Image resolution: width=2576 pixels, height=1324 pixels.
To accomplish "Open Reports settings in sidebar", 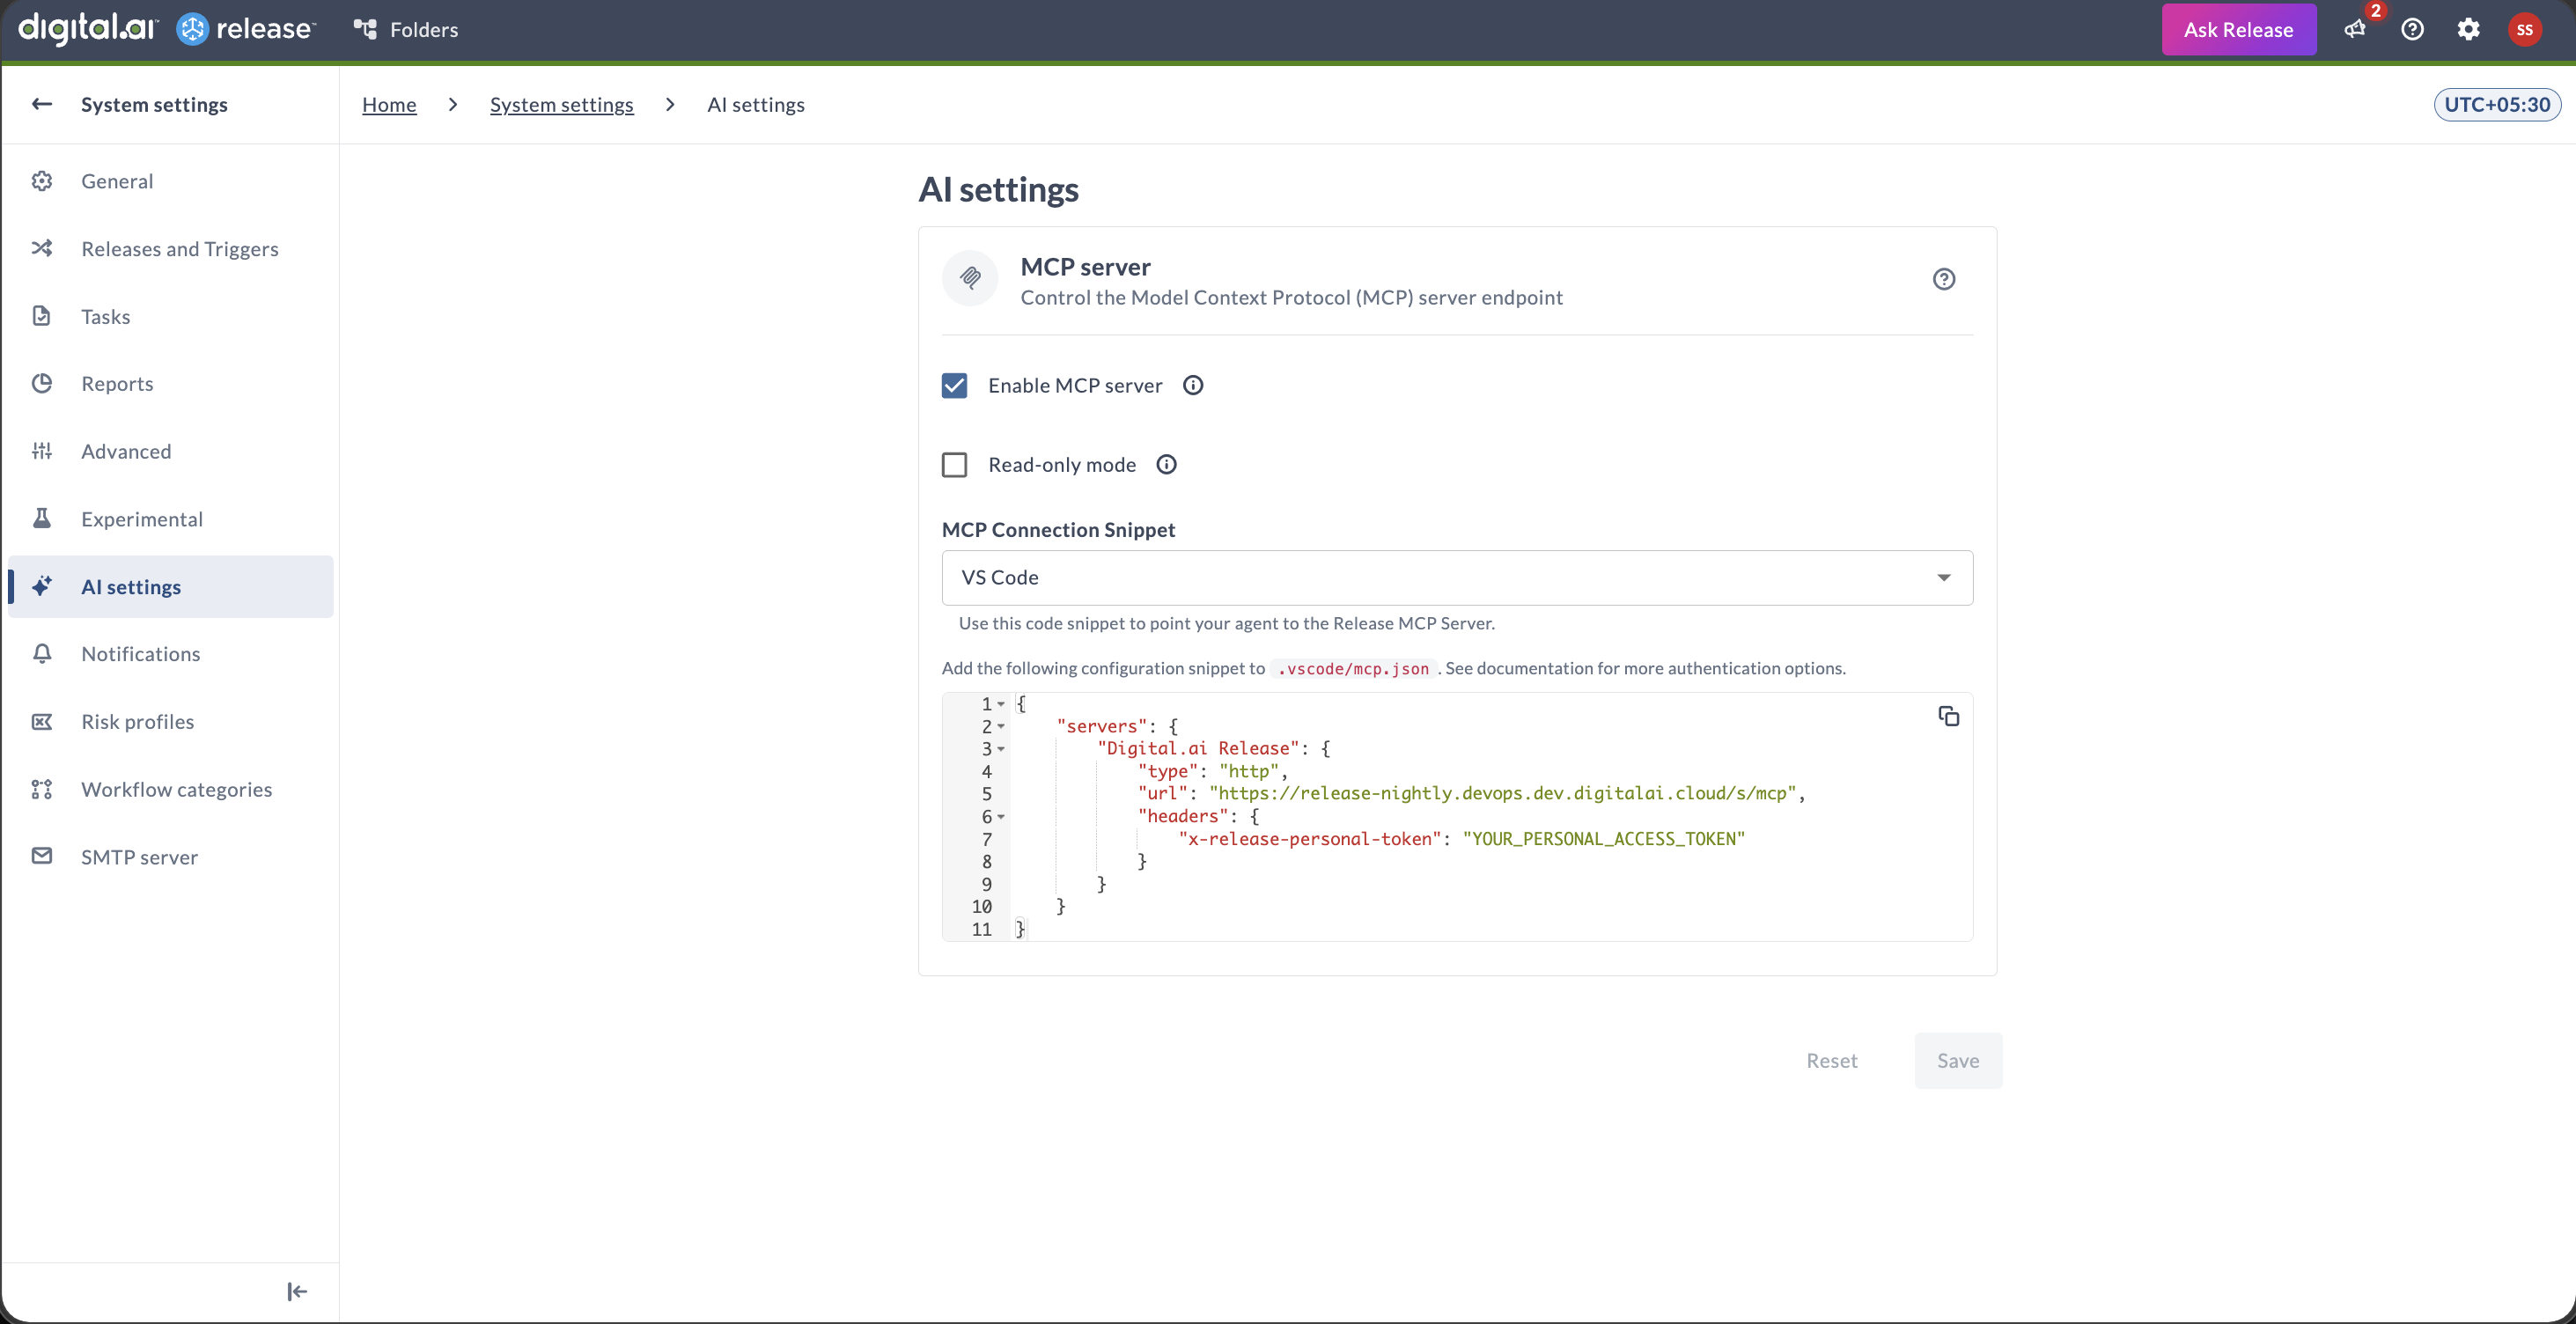I will [170, 383].
